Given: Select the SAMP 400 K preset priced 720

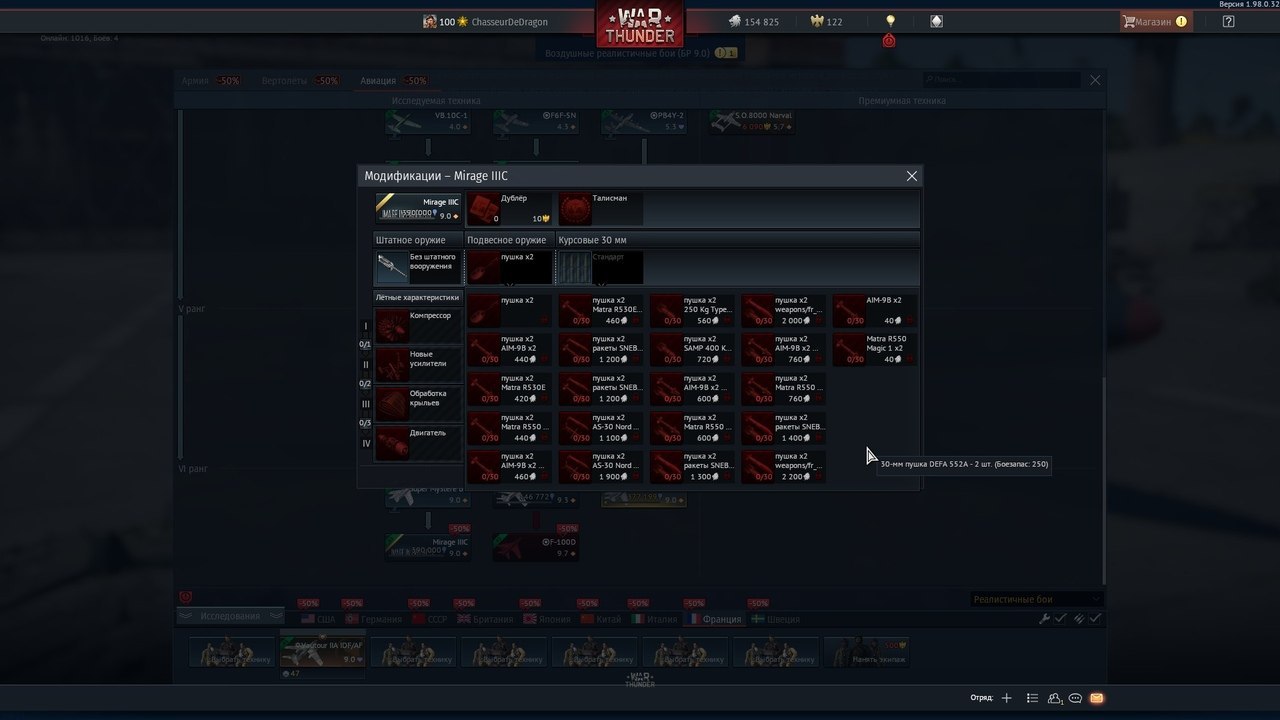Looking at the screenshot, I should (693, 349).
